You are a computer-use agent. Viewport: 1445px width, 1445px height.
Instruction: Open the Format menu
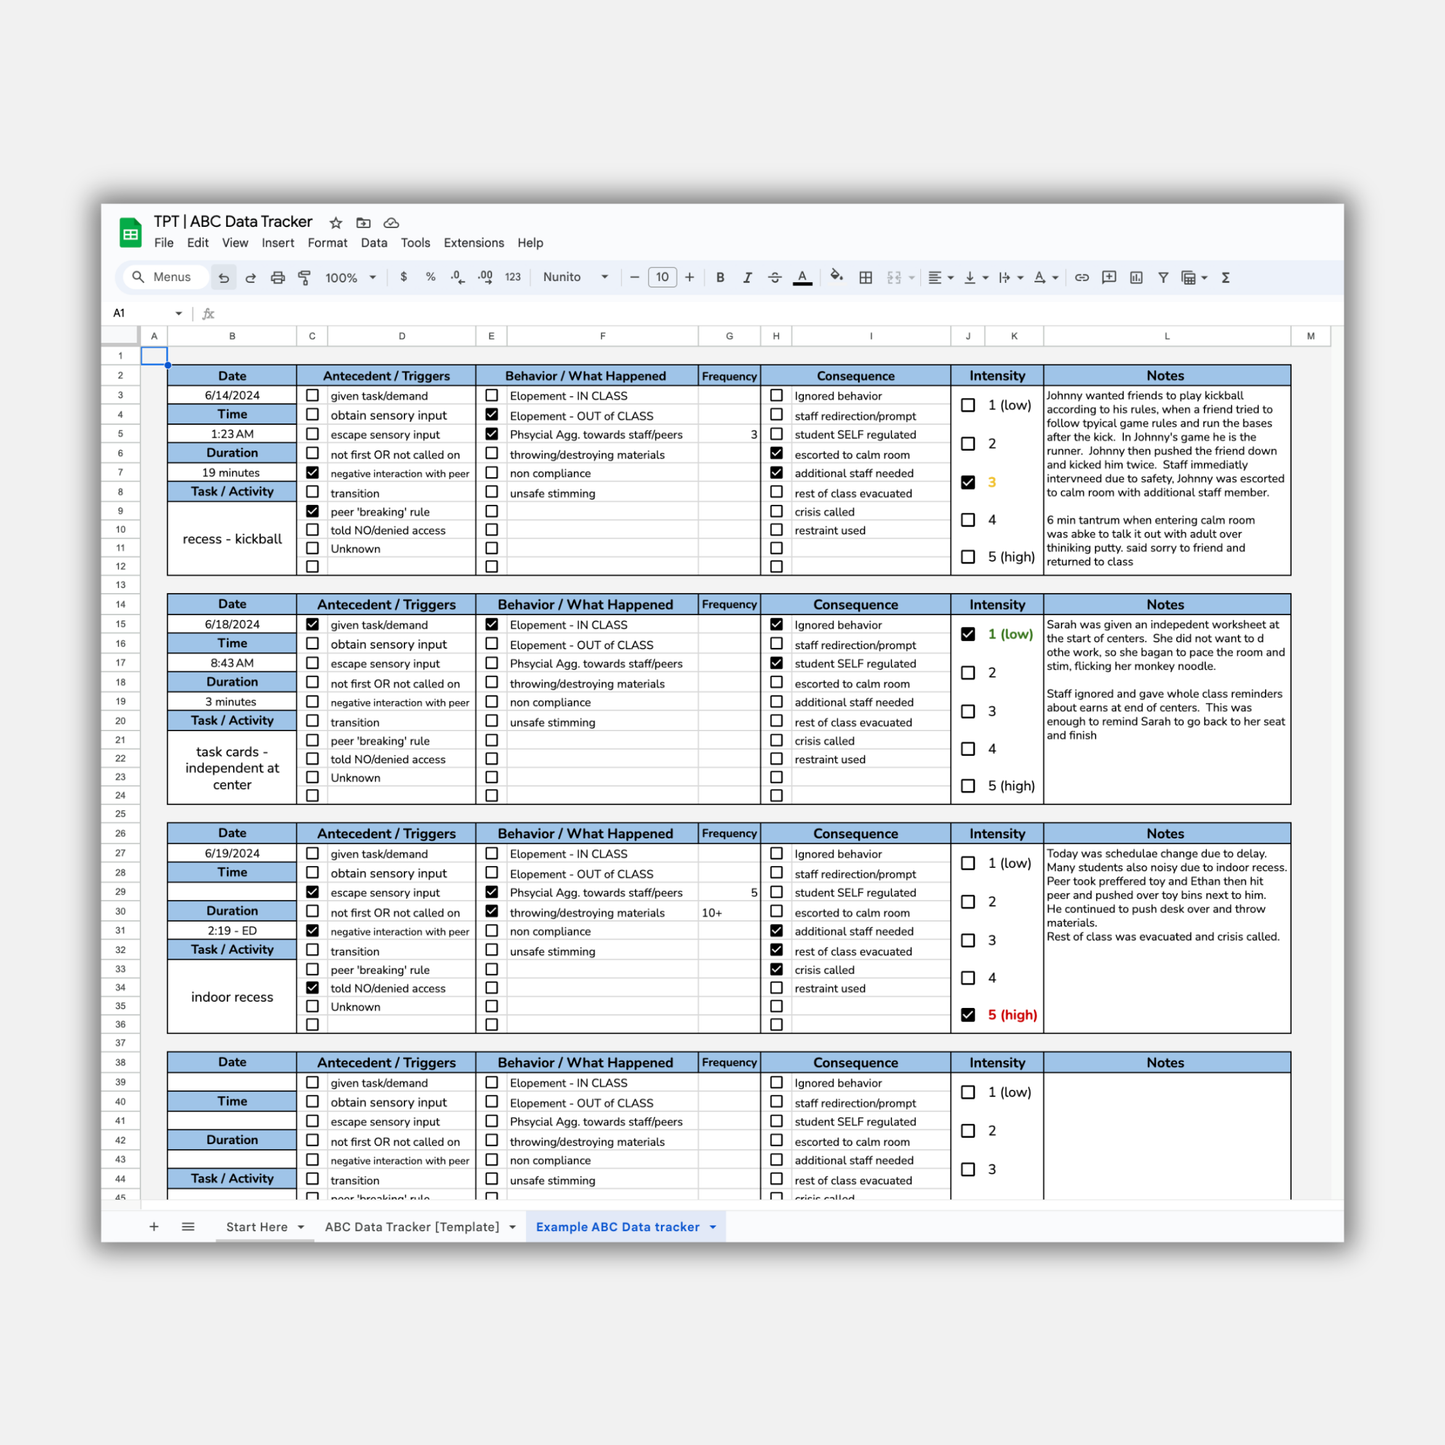click(327, 242)
